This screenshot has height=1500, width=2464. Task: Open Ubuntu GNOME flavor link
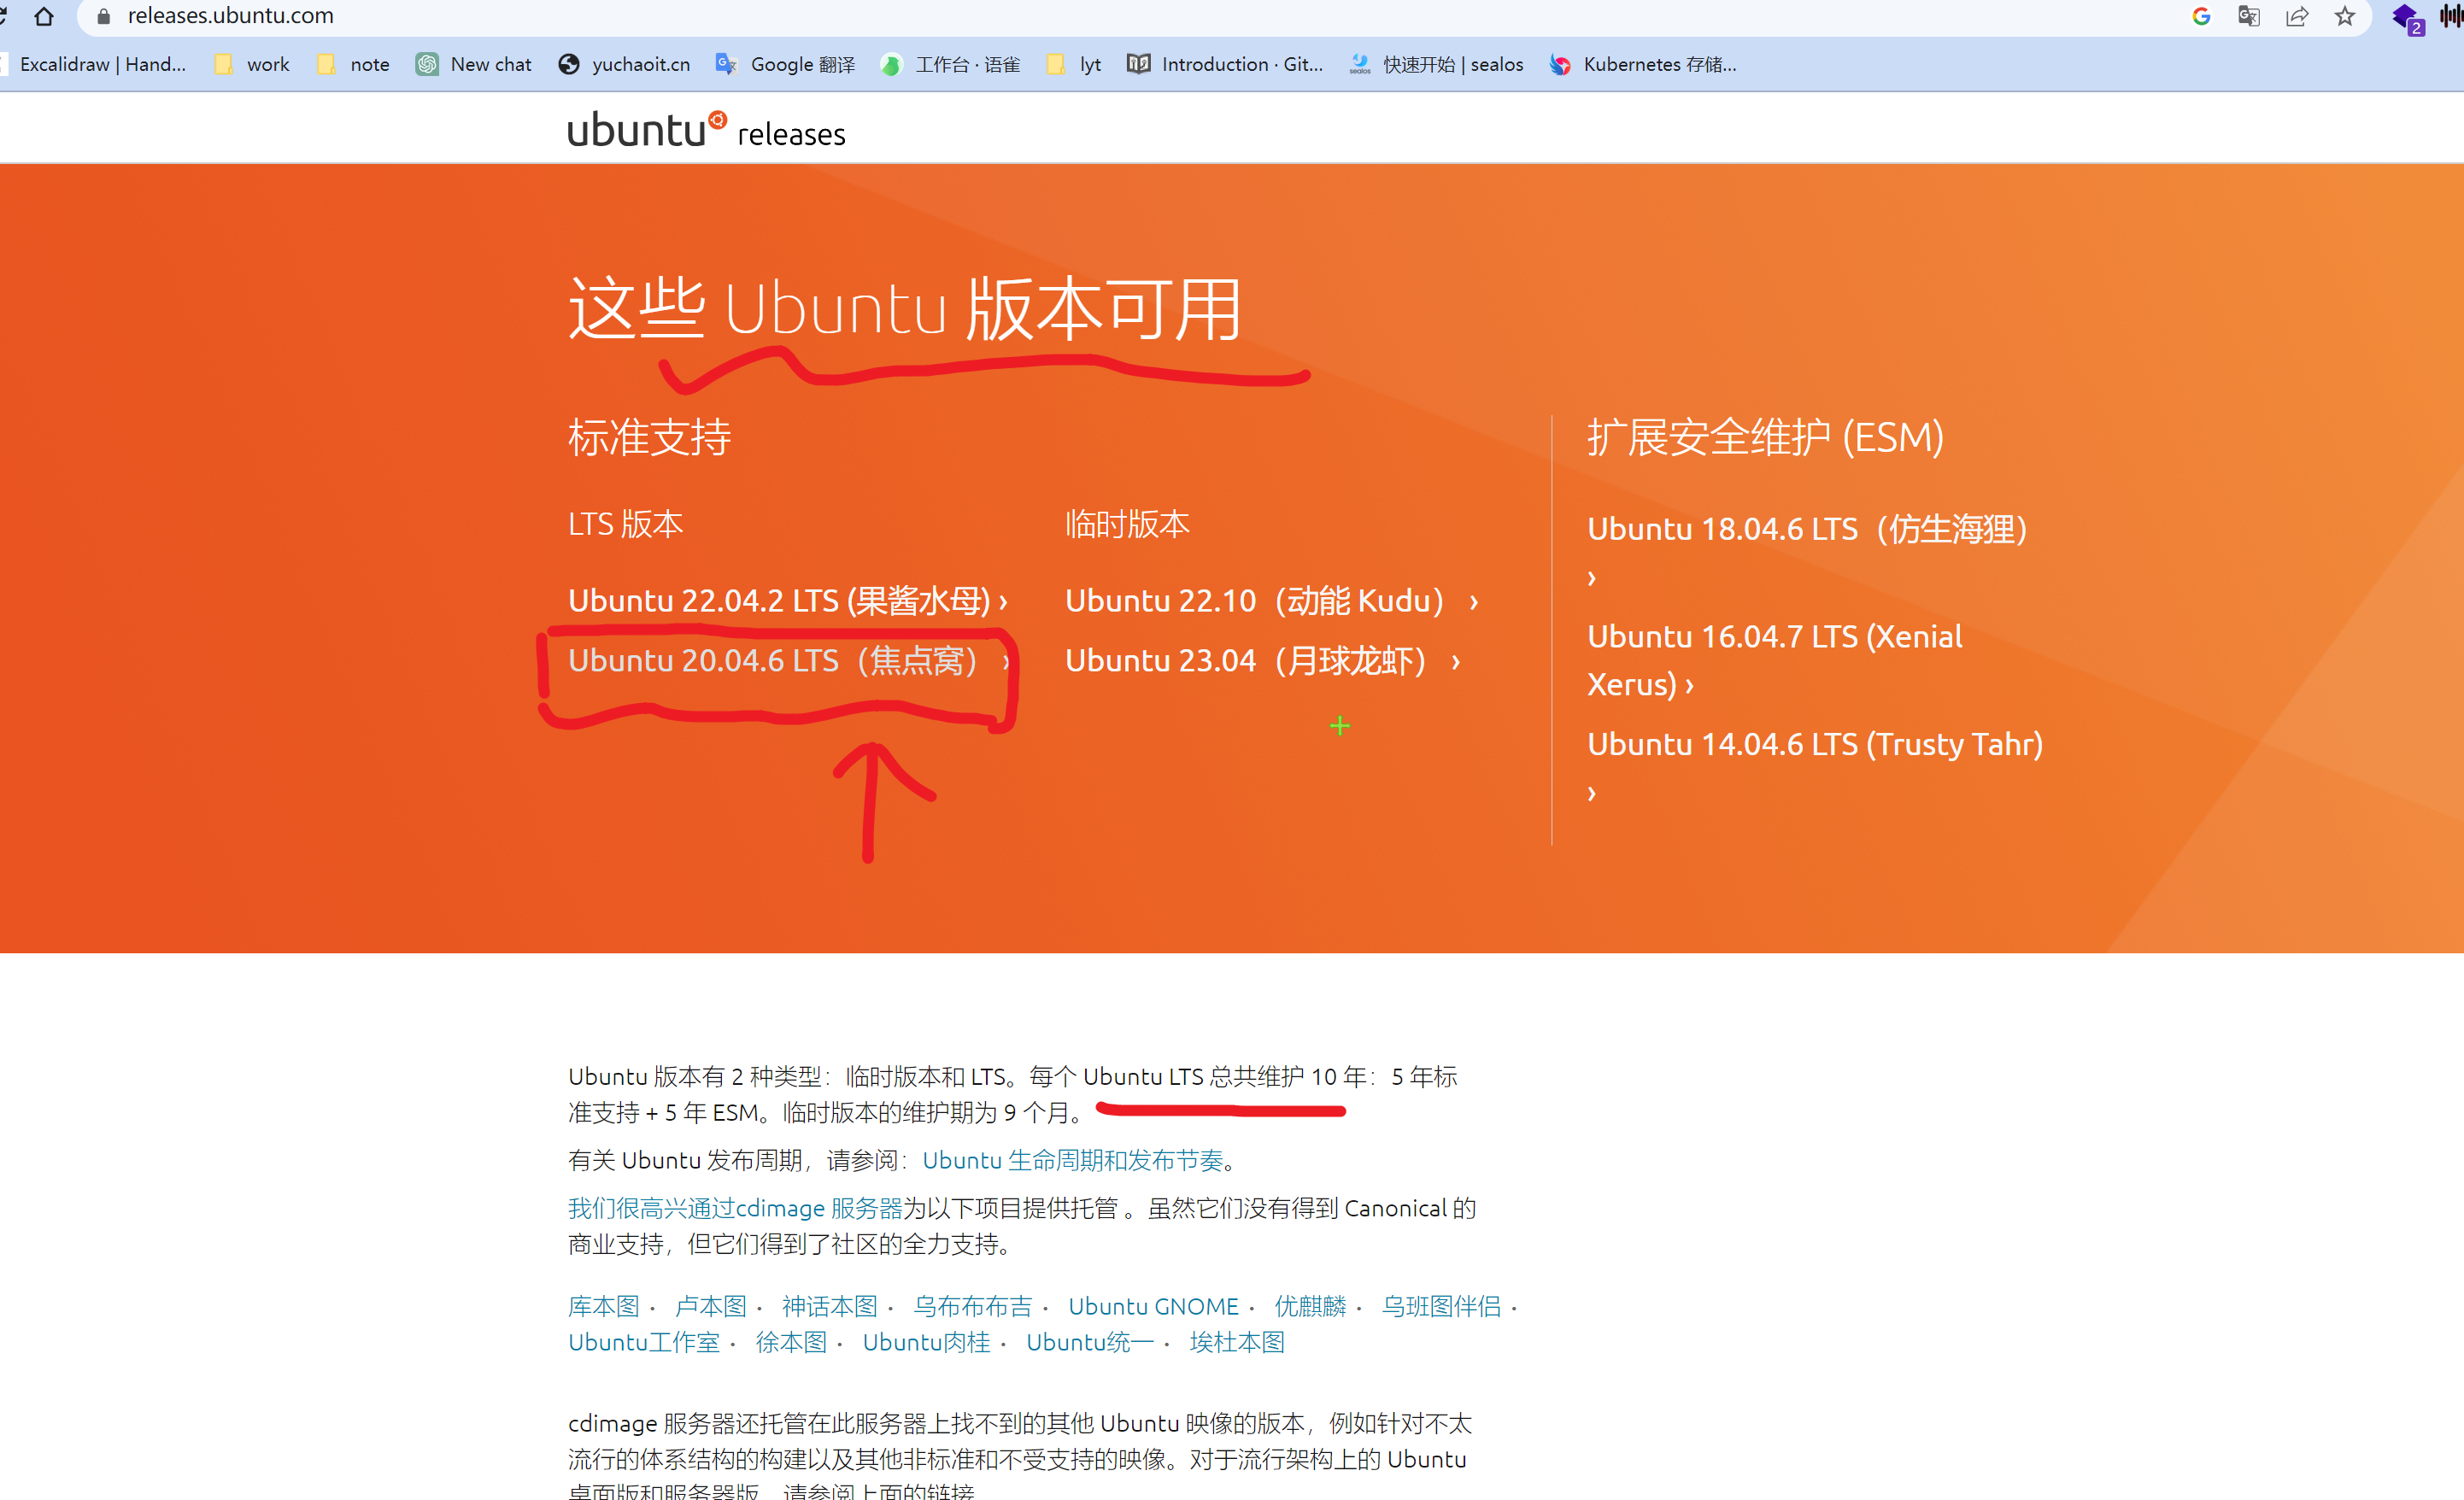[x=1153, y=1306]
